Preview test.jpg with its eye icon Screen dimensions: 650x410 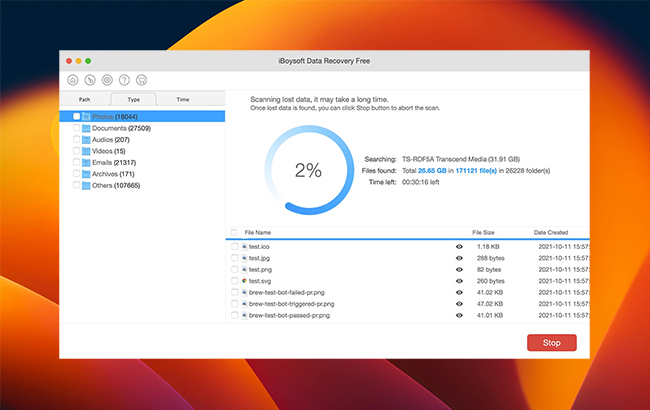pyautogui.click(x=459, y=258)
